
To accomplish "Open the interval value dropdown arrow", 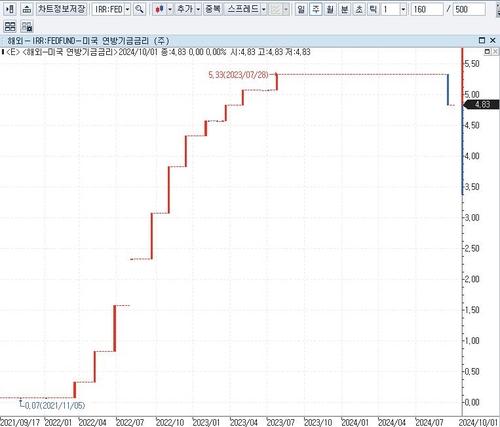I will point(403,9).
